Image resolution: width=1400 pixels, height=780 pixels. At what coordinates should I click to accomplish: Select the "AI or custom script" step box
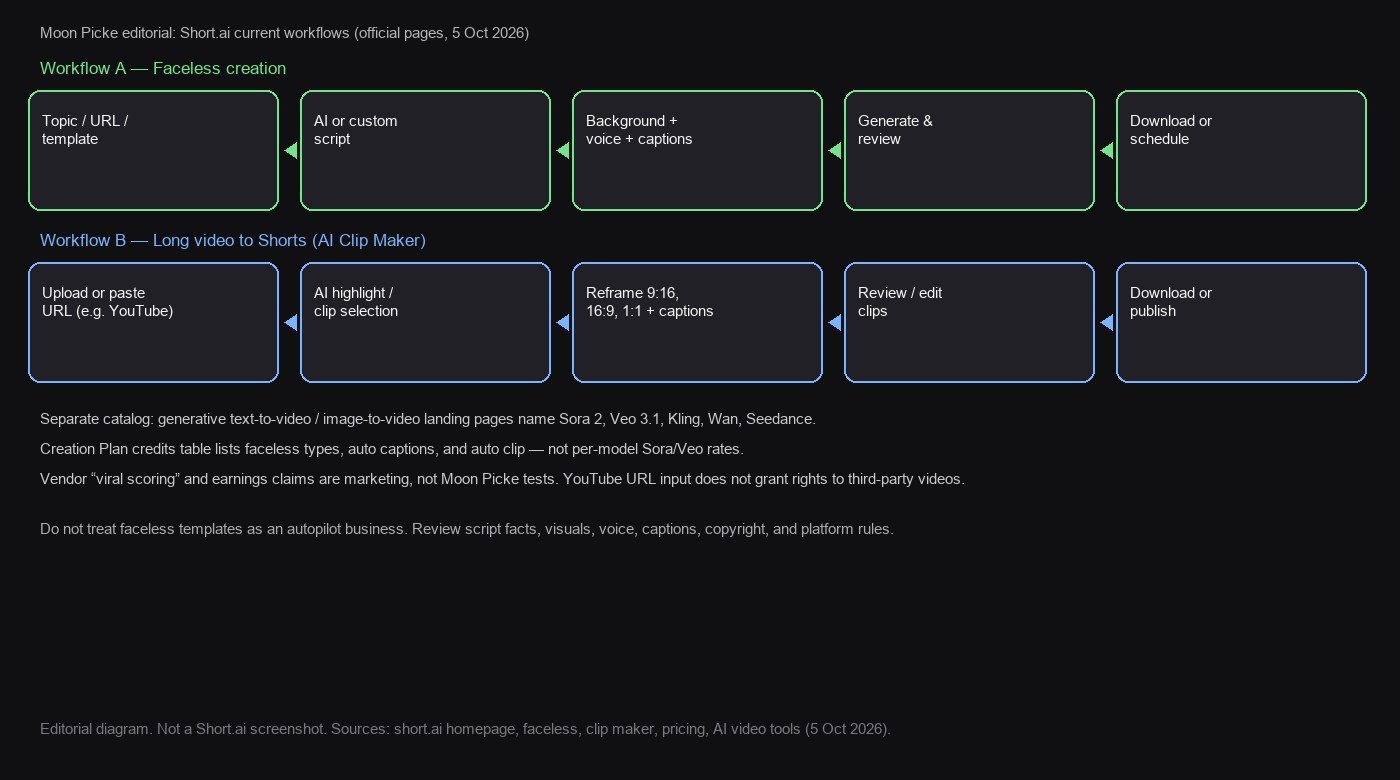425,151
